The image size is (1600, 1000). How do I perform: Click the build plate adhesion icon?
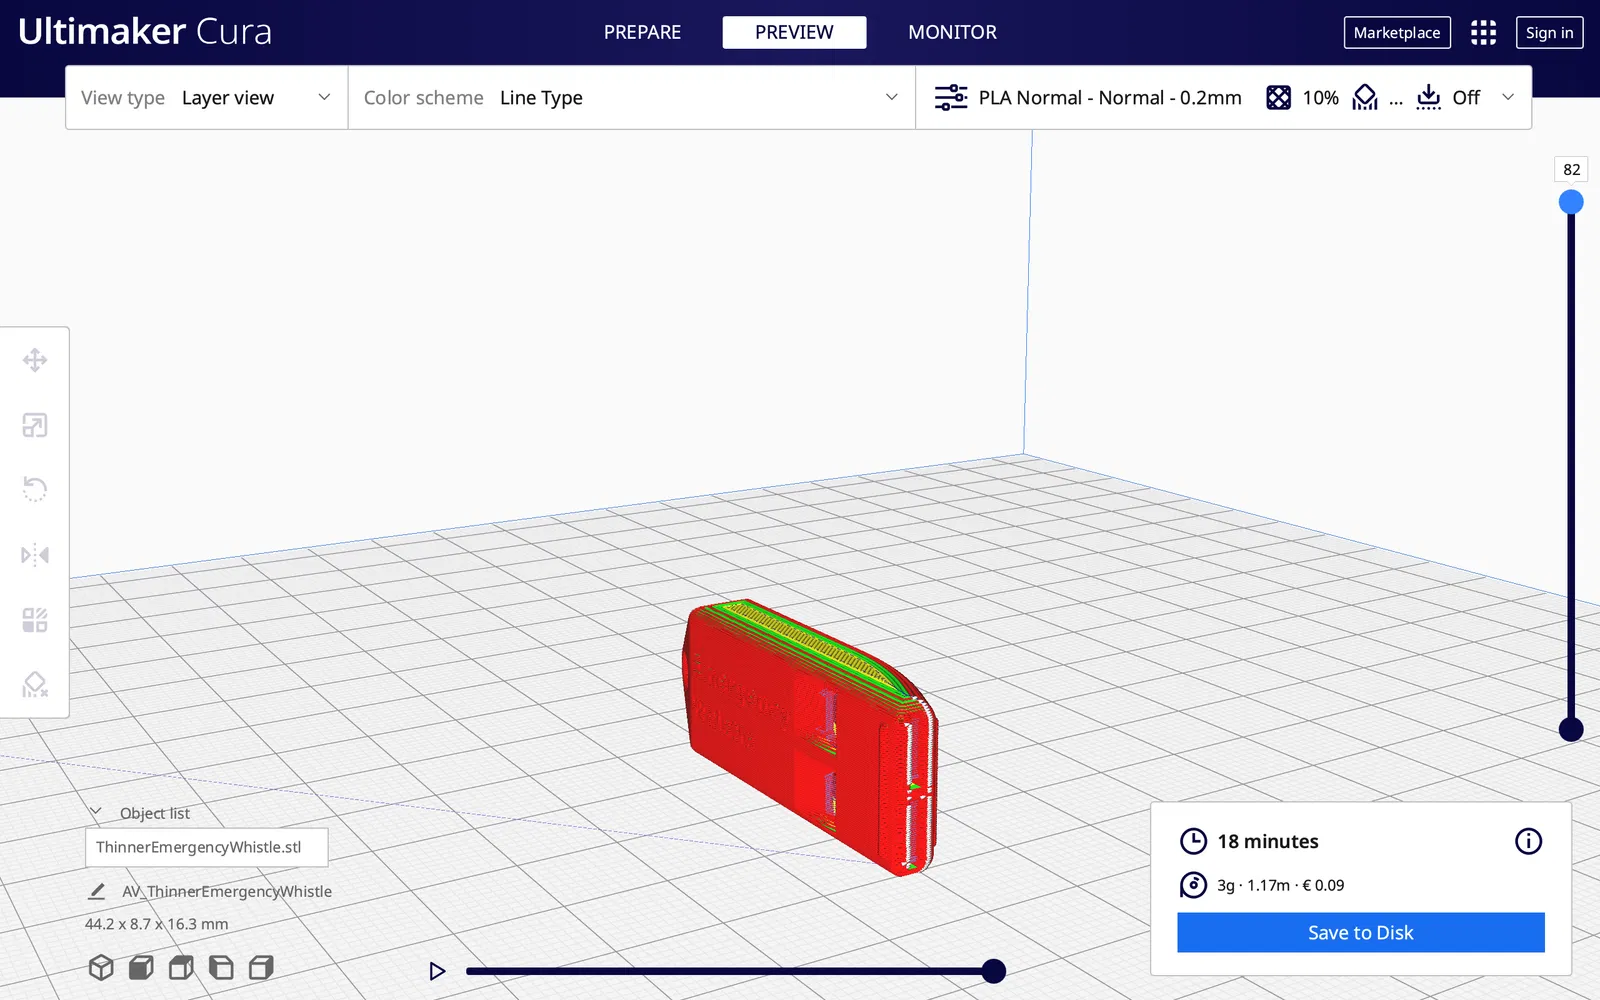(1429, 97)
